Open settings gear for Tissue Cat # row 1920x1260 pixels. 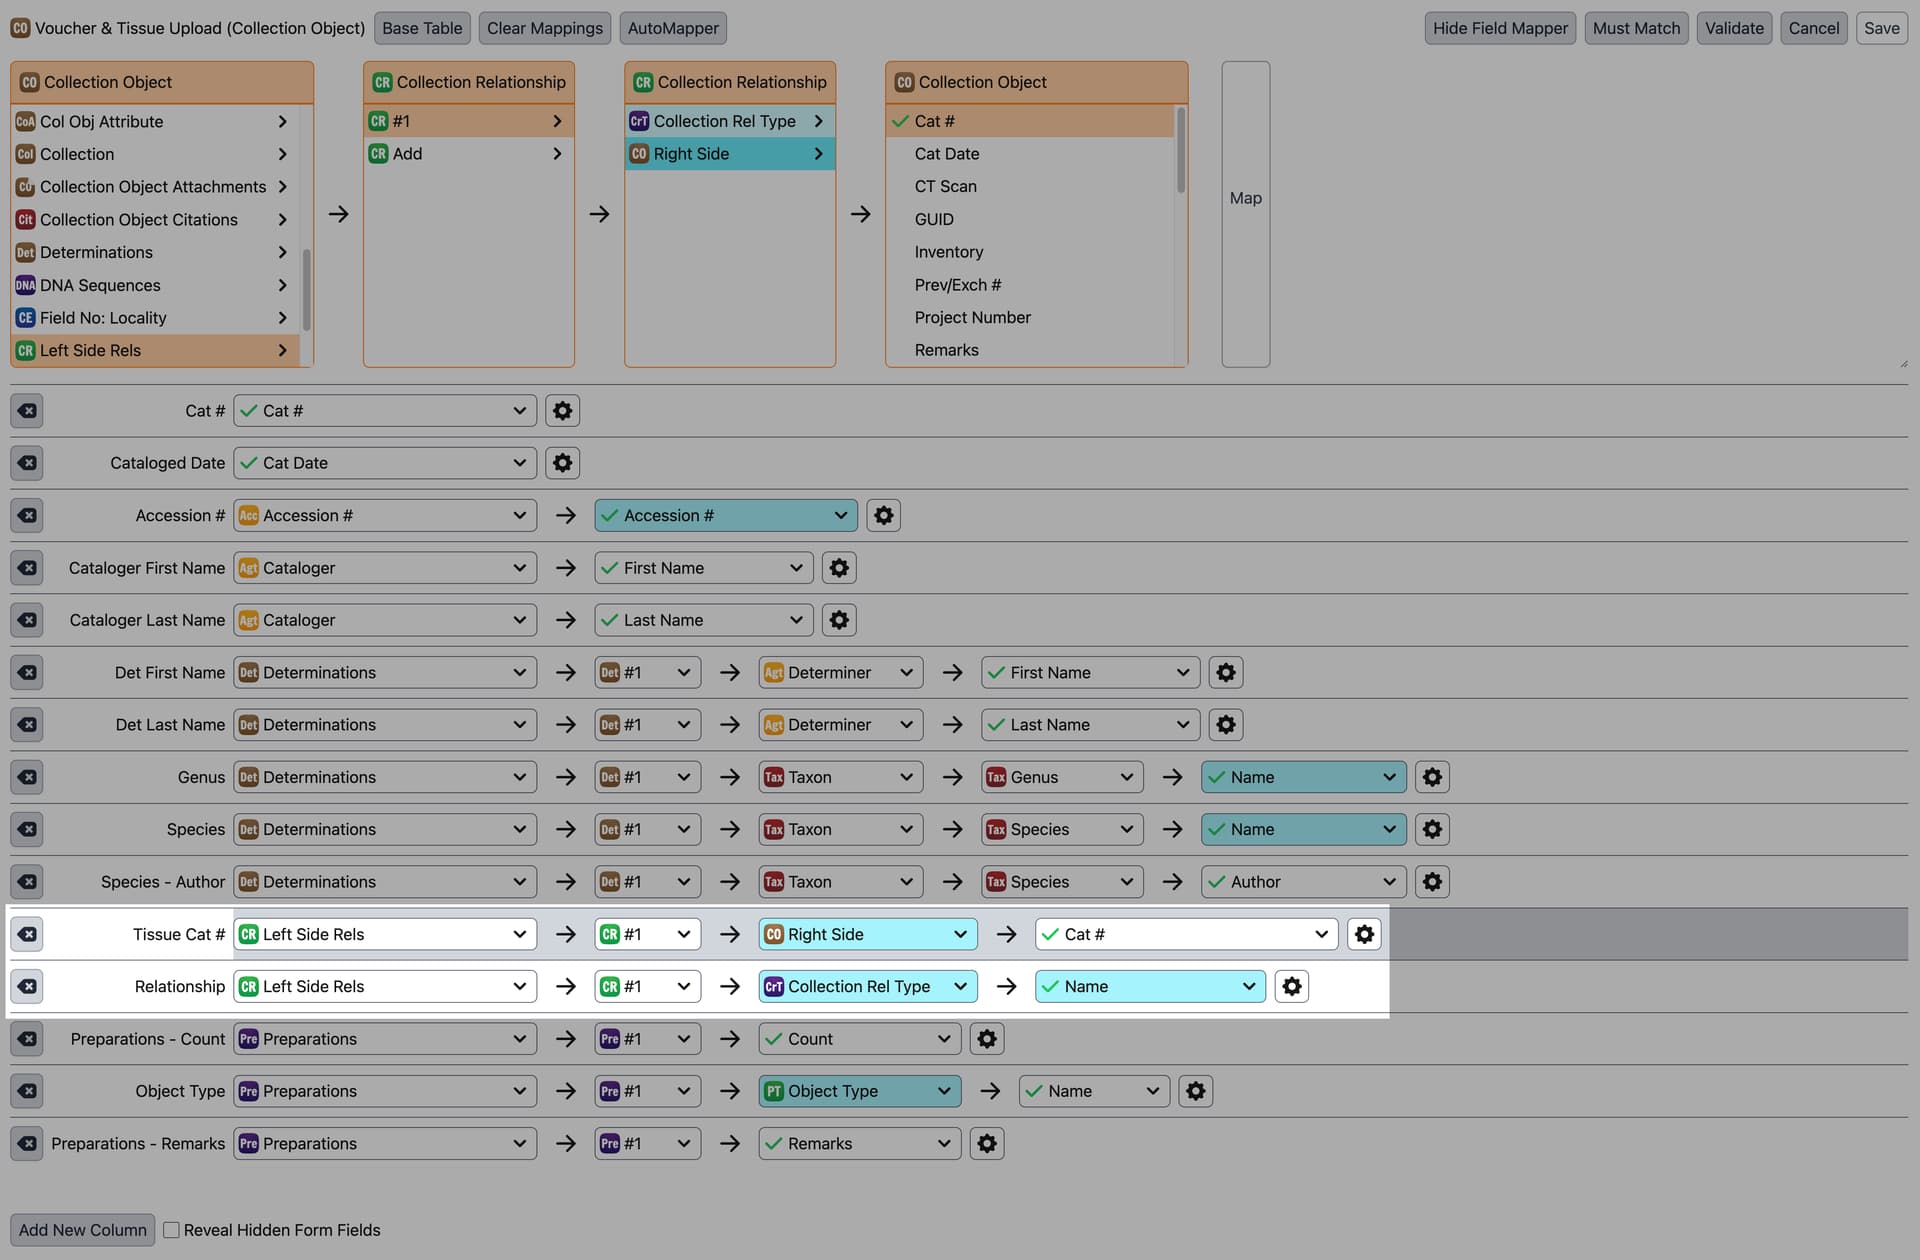point(1364,934)
